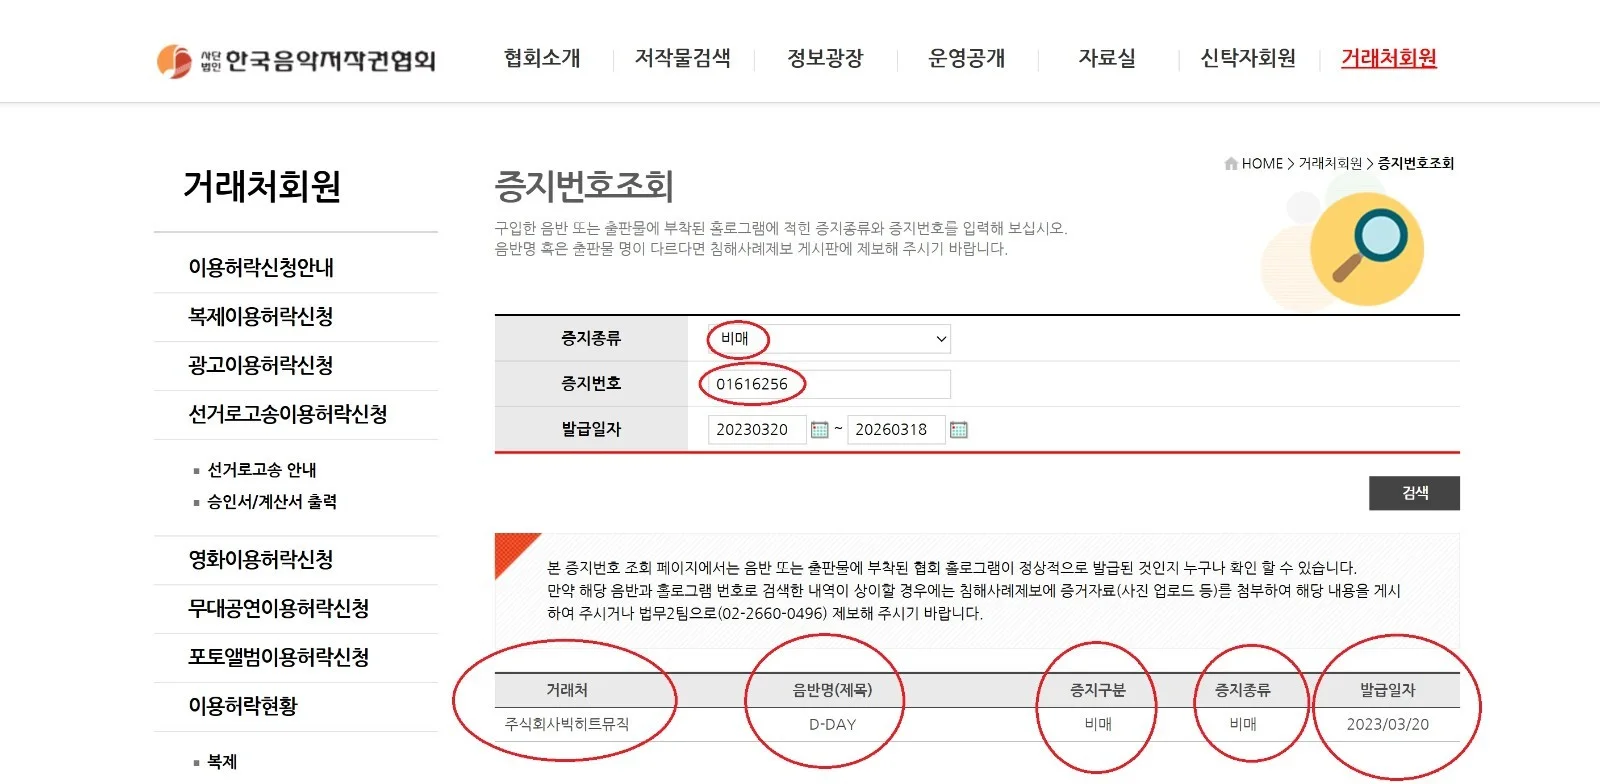Image resolution: width=1600 pixels, height=784 pixels.
Task: Click the 증지번호 input field
Action: click(x=829, y=384)
